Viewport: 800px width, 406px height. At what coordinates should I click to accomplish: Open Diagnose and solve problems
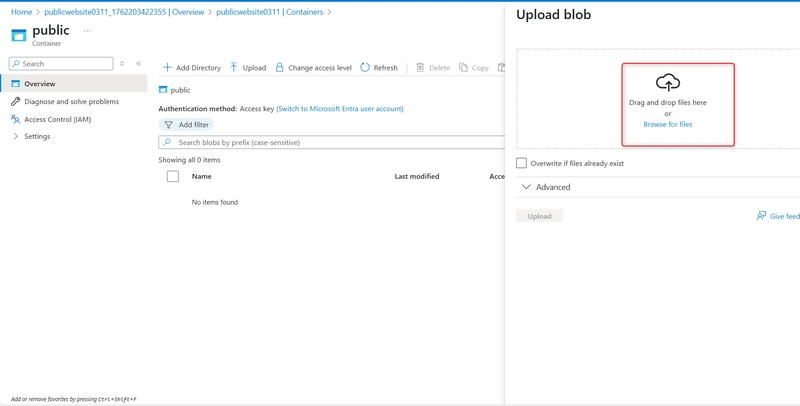[x=71, y=102]
